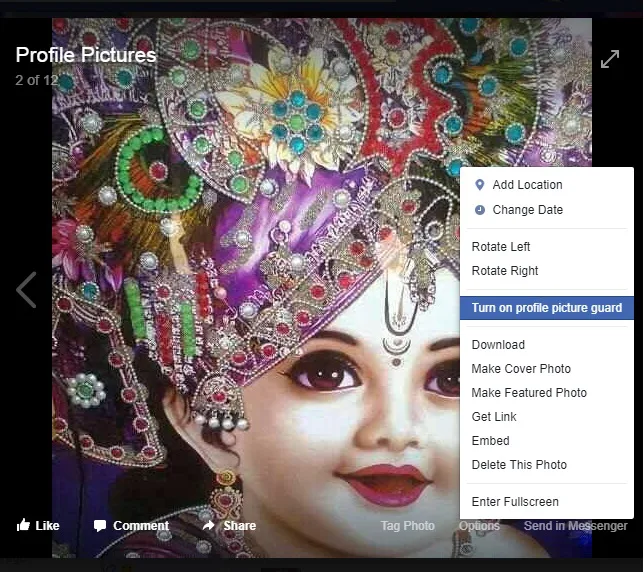Download this photo from menu
Screen dimensions: 644x572
[x=547, y=345]
